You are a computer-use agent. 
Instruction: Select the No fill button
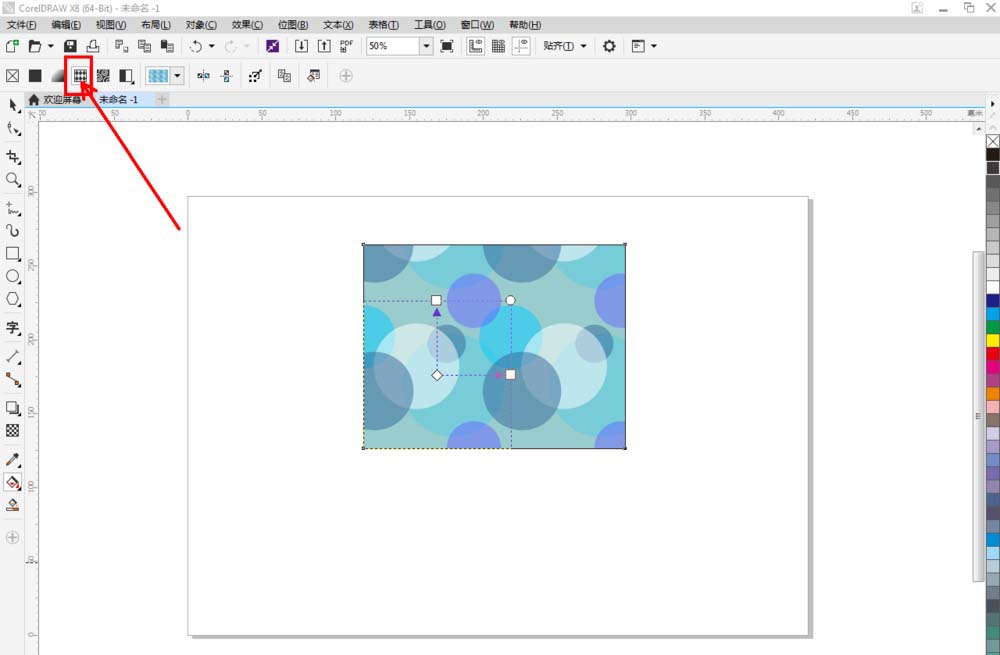13,75
